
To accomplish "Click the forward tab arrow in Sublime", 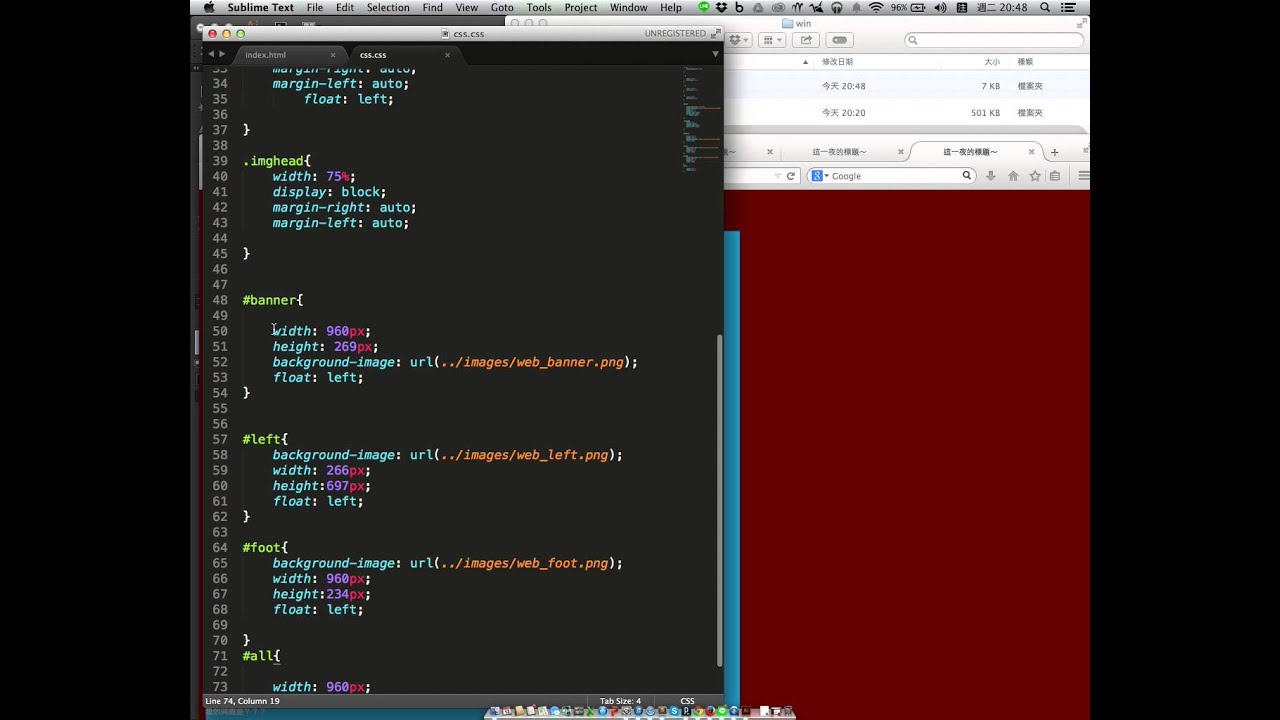I will (222, 54).
